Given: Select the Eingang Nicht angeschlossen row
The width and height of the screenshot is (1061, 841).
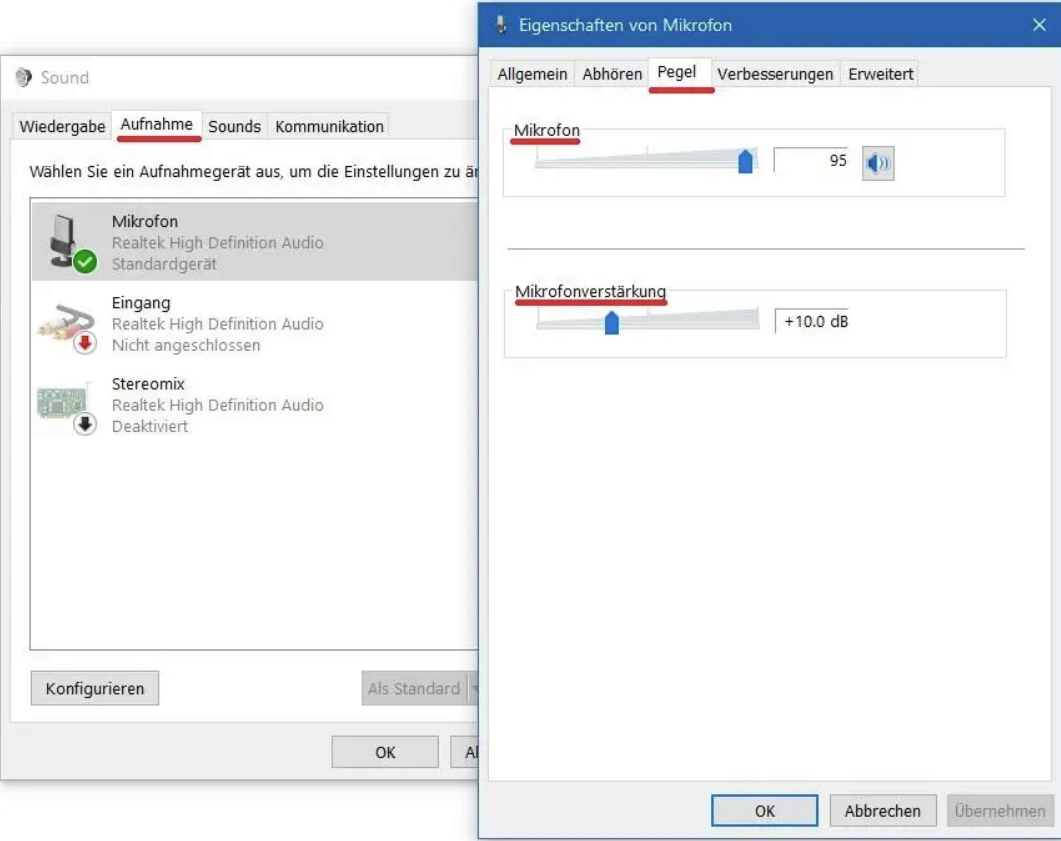Looking at the screenshot, I should pos(254,323).
